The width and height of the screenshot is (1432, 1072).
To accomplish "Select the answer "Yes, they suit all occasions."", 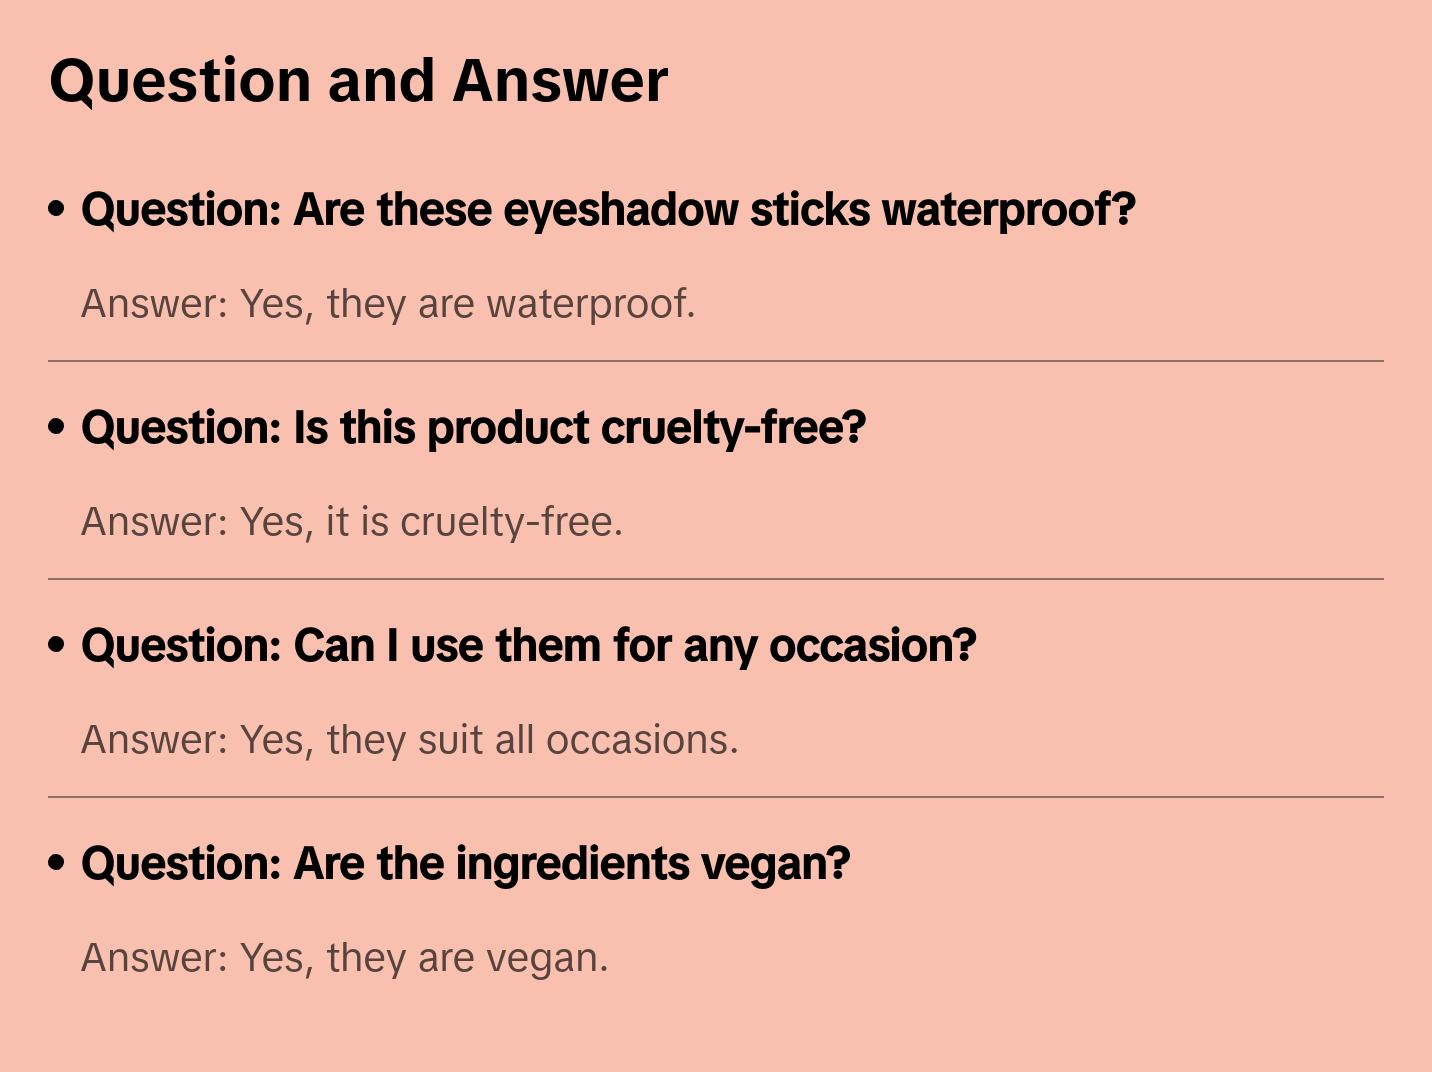I will [x=410, y=740].
